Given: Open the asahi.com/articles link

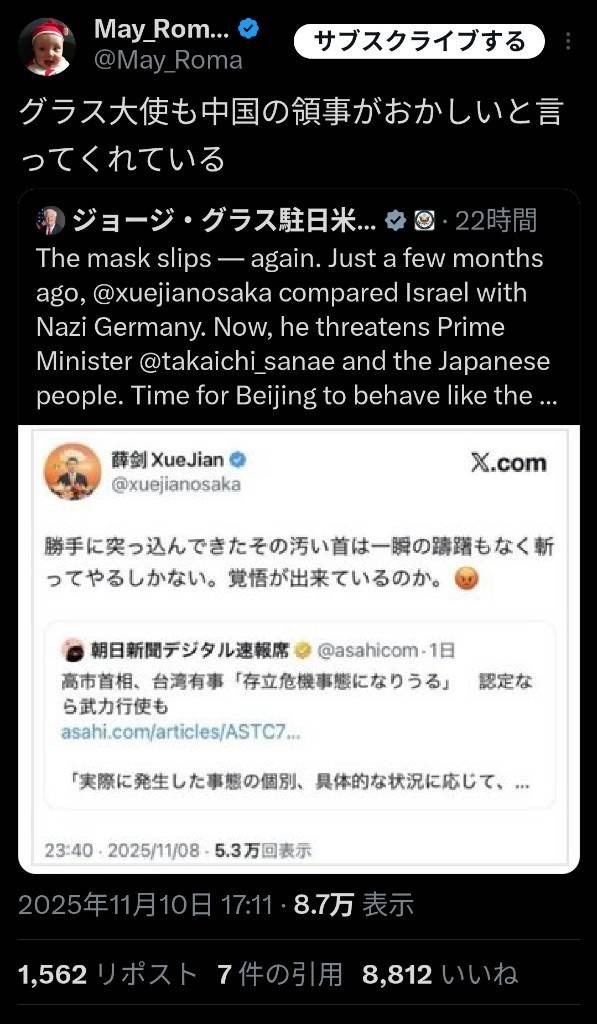Looking at the screenshot, I should [181, 732].
